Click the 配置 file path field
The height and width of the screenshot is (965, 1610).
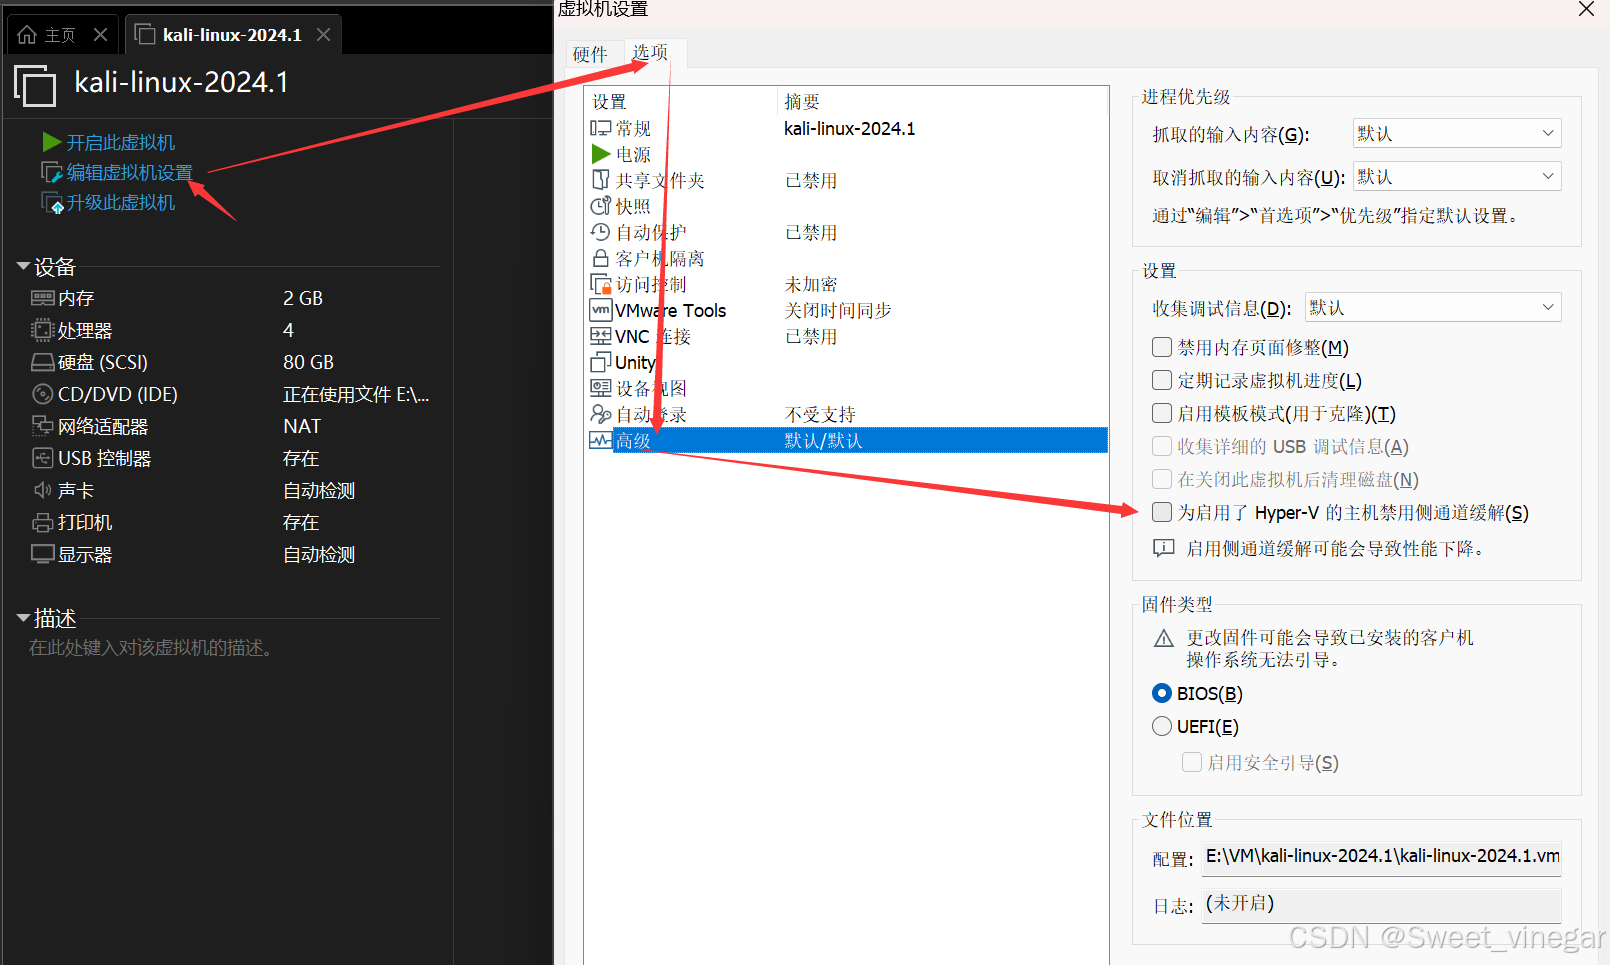coord(1381,857)
